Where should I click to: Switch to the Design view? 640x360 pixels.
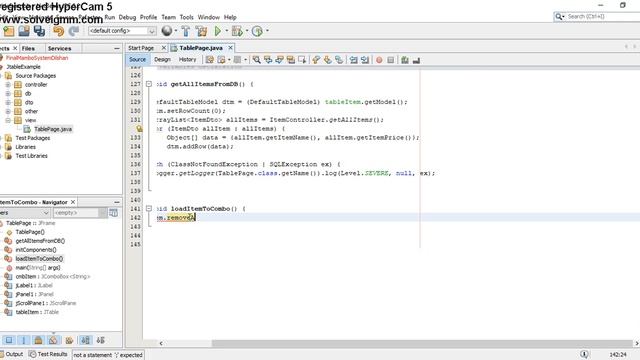(x=162, y=60)
